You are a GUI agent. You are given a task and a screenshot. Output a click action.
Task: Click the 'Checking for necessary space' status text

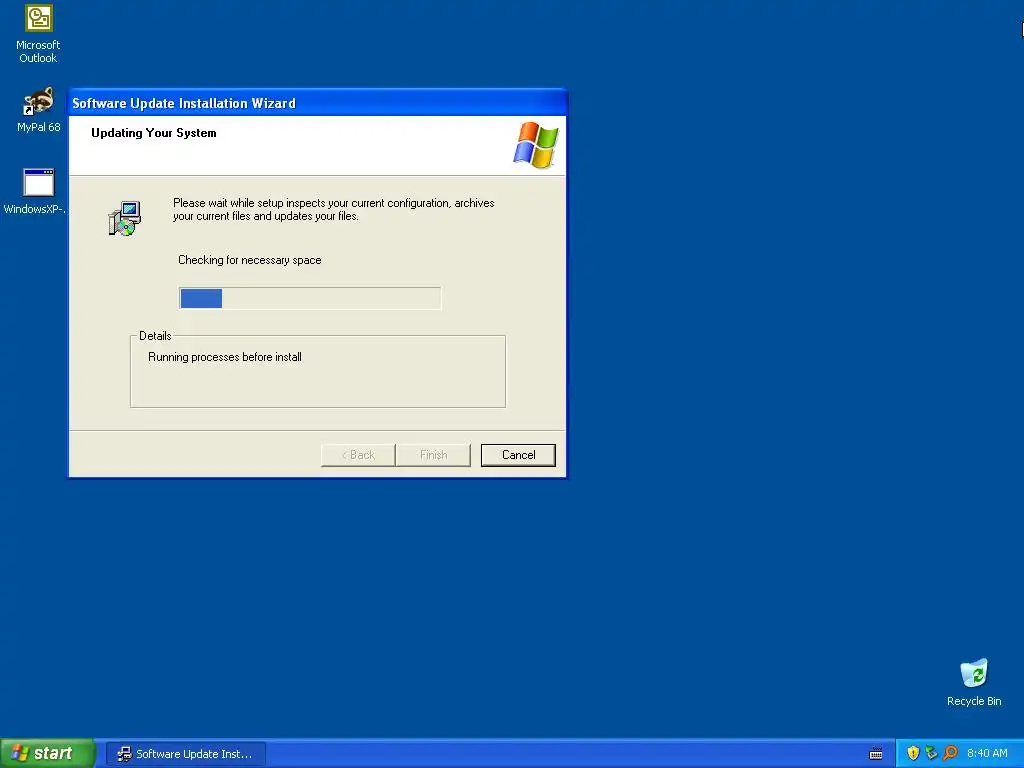click(249, 260)
